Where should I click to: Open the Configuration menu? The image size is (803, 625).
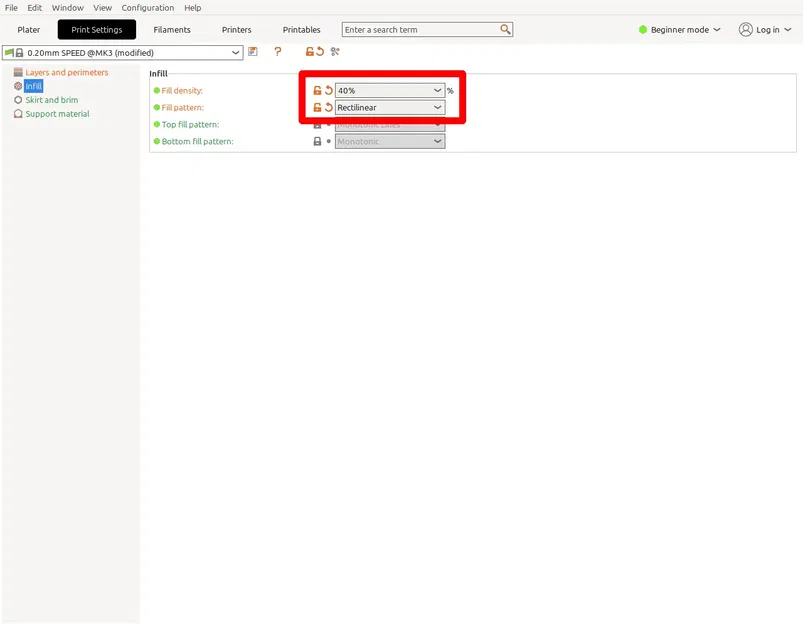tap(147, 8)
